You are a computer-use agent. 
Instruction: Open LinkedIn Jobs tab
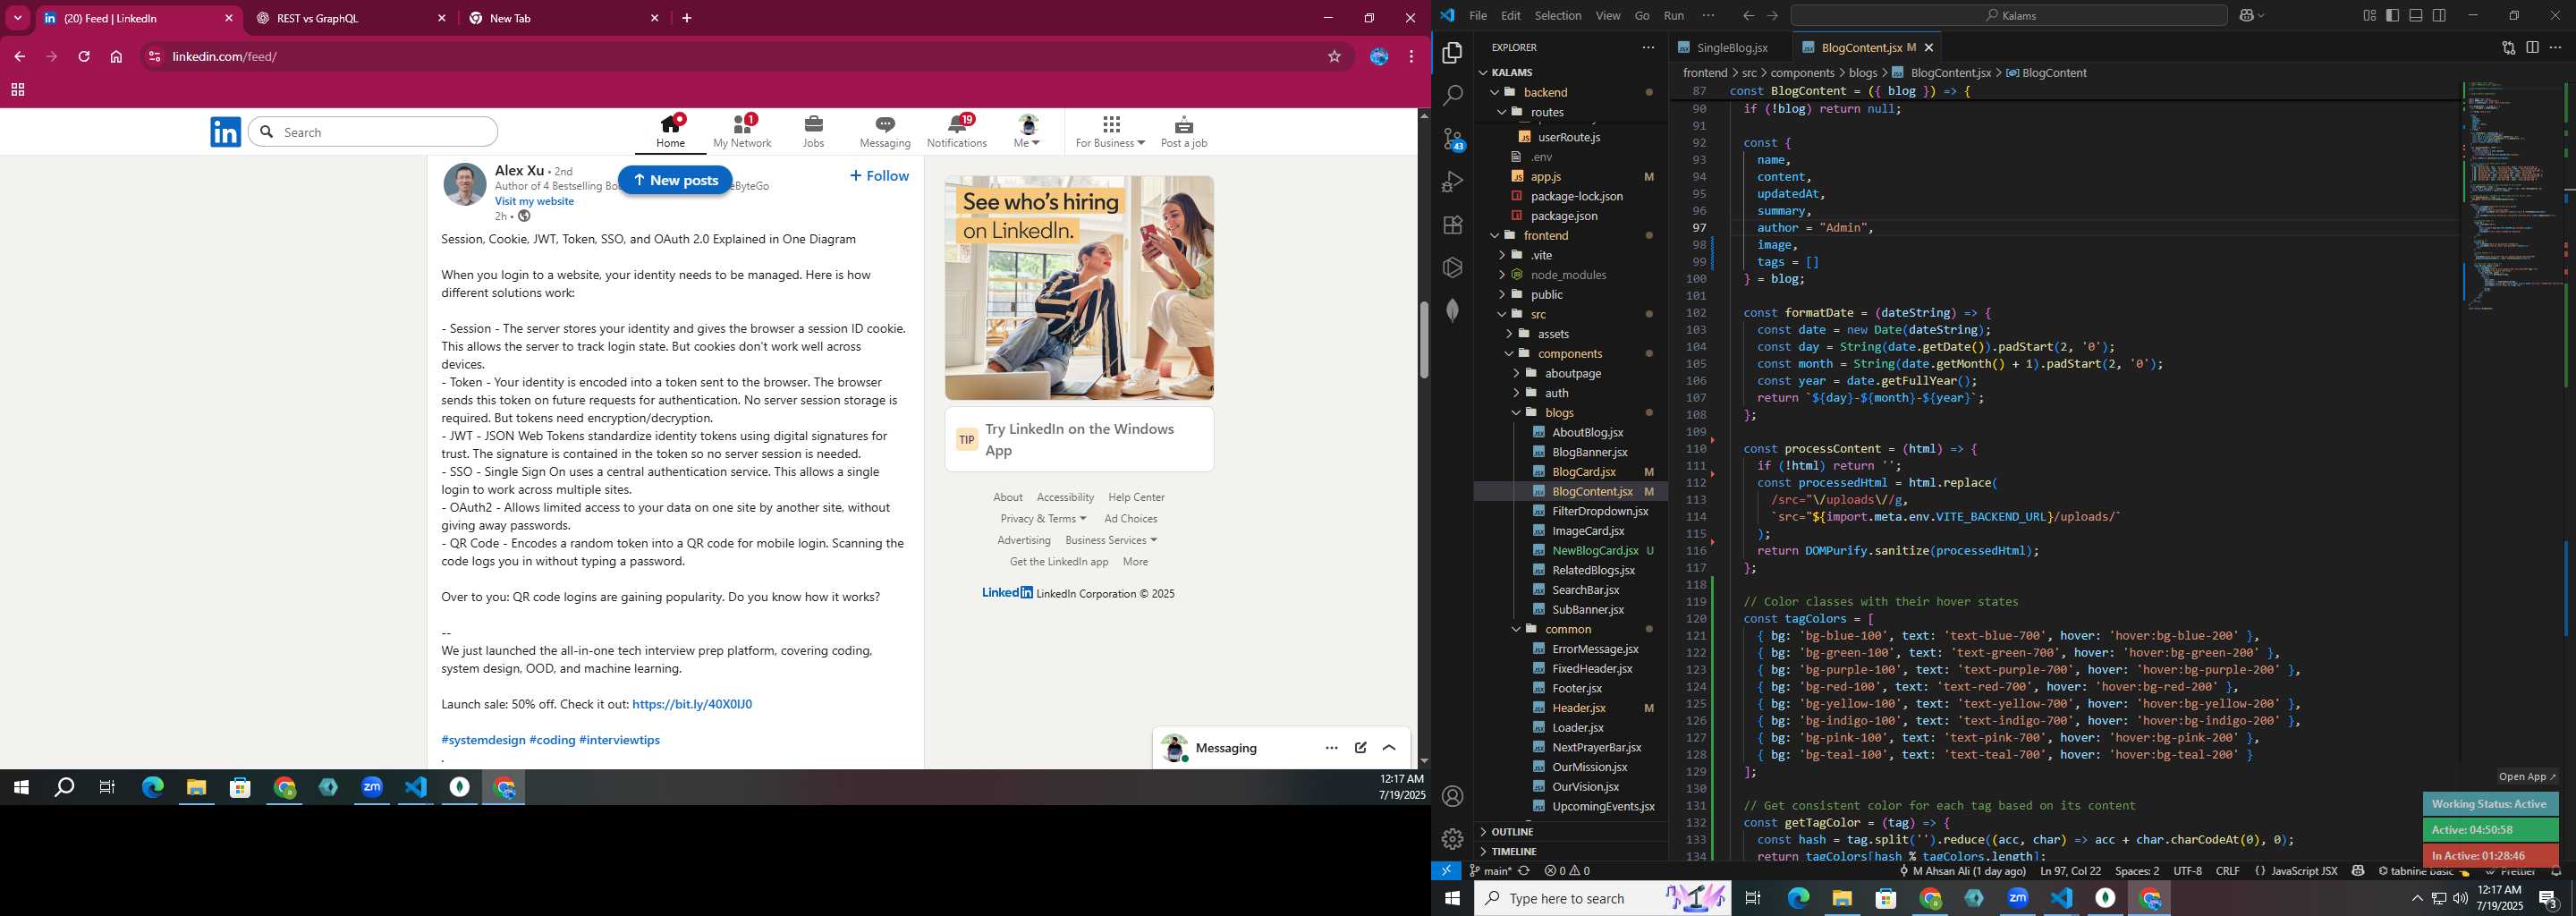[x=813, y=131]
